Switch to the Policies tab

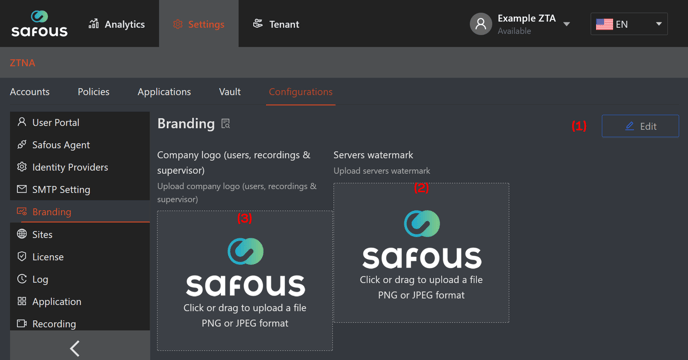click(x=93, y=92)
